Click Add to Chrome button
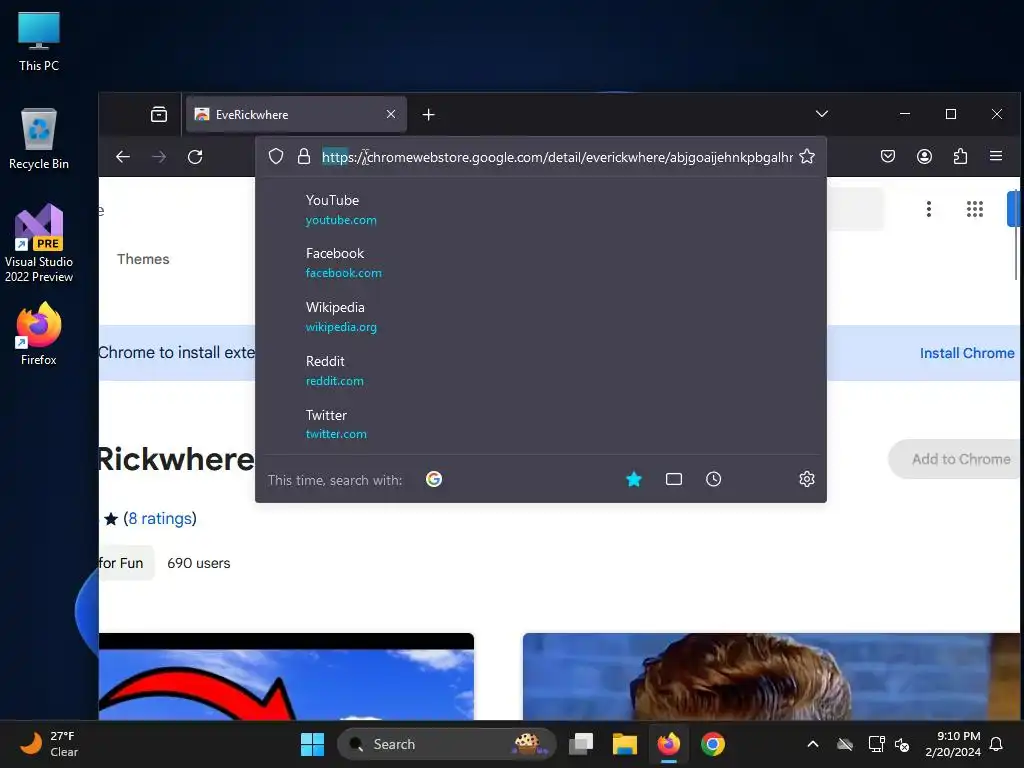 [x=956, y=459]
